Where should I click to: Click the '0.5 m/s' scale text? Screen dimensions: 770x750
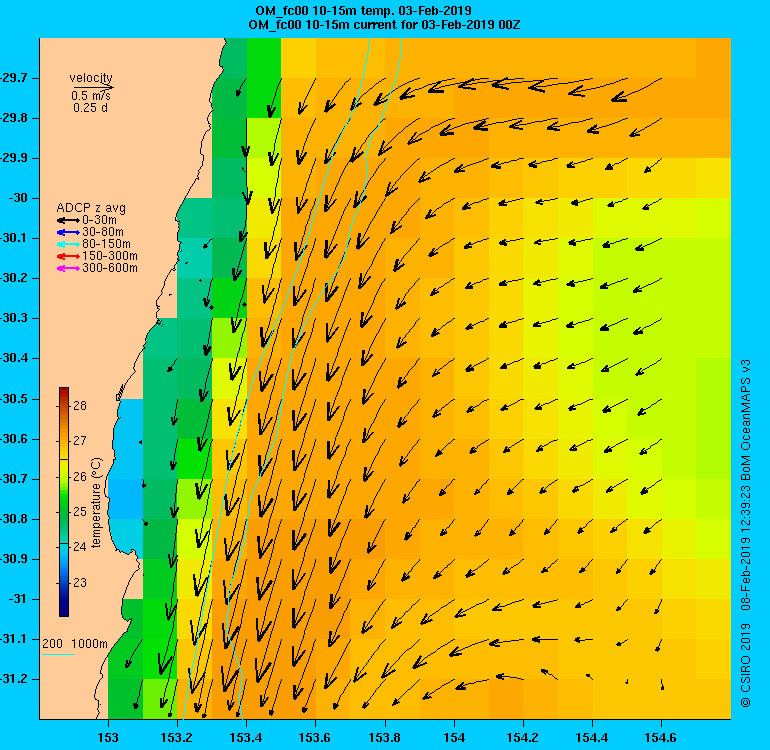click(x=91, y=96)
